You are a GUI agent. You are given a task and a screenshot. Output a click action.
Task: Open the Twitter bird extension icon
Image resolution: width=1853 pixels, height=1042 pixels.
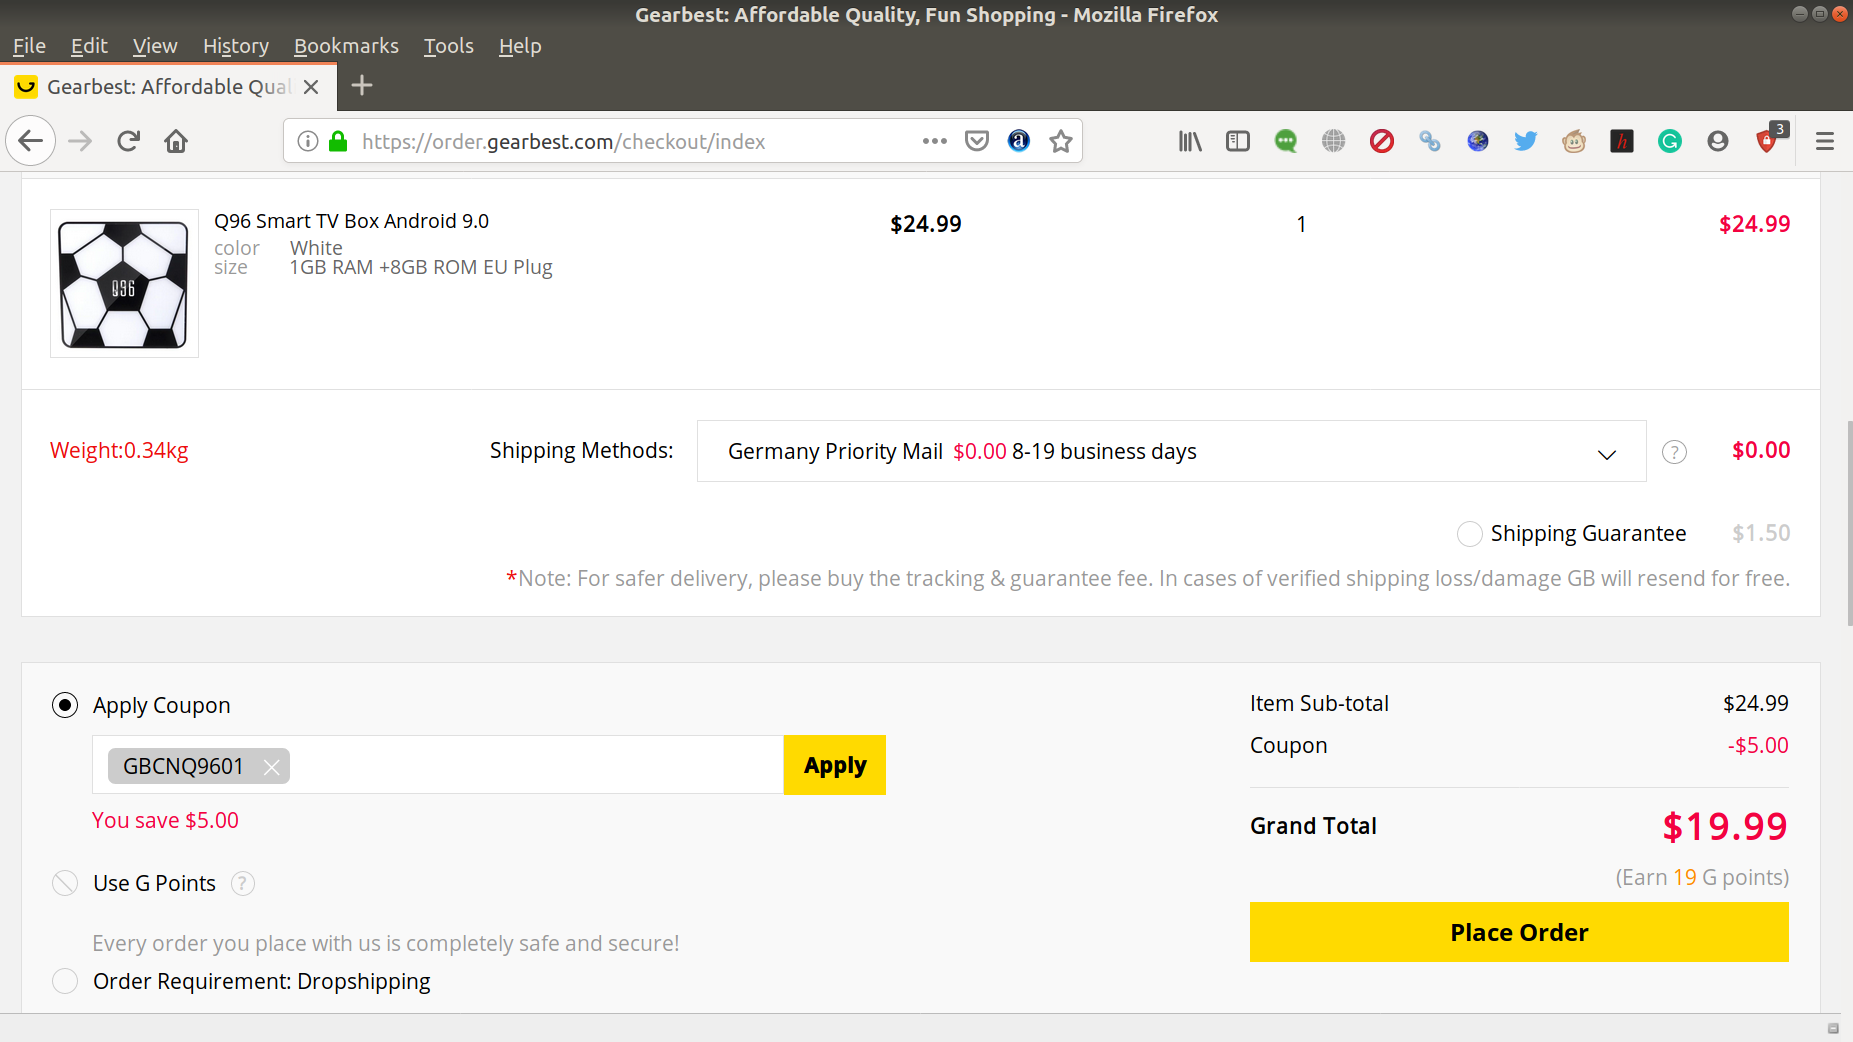tap(1526, 141)
